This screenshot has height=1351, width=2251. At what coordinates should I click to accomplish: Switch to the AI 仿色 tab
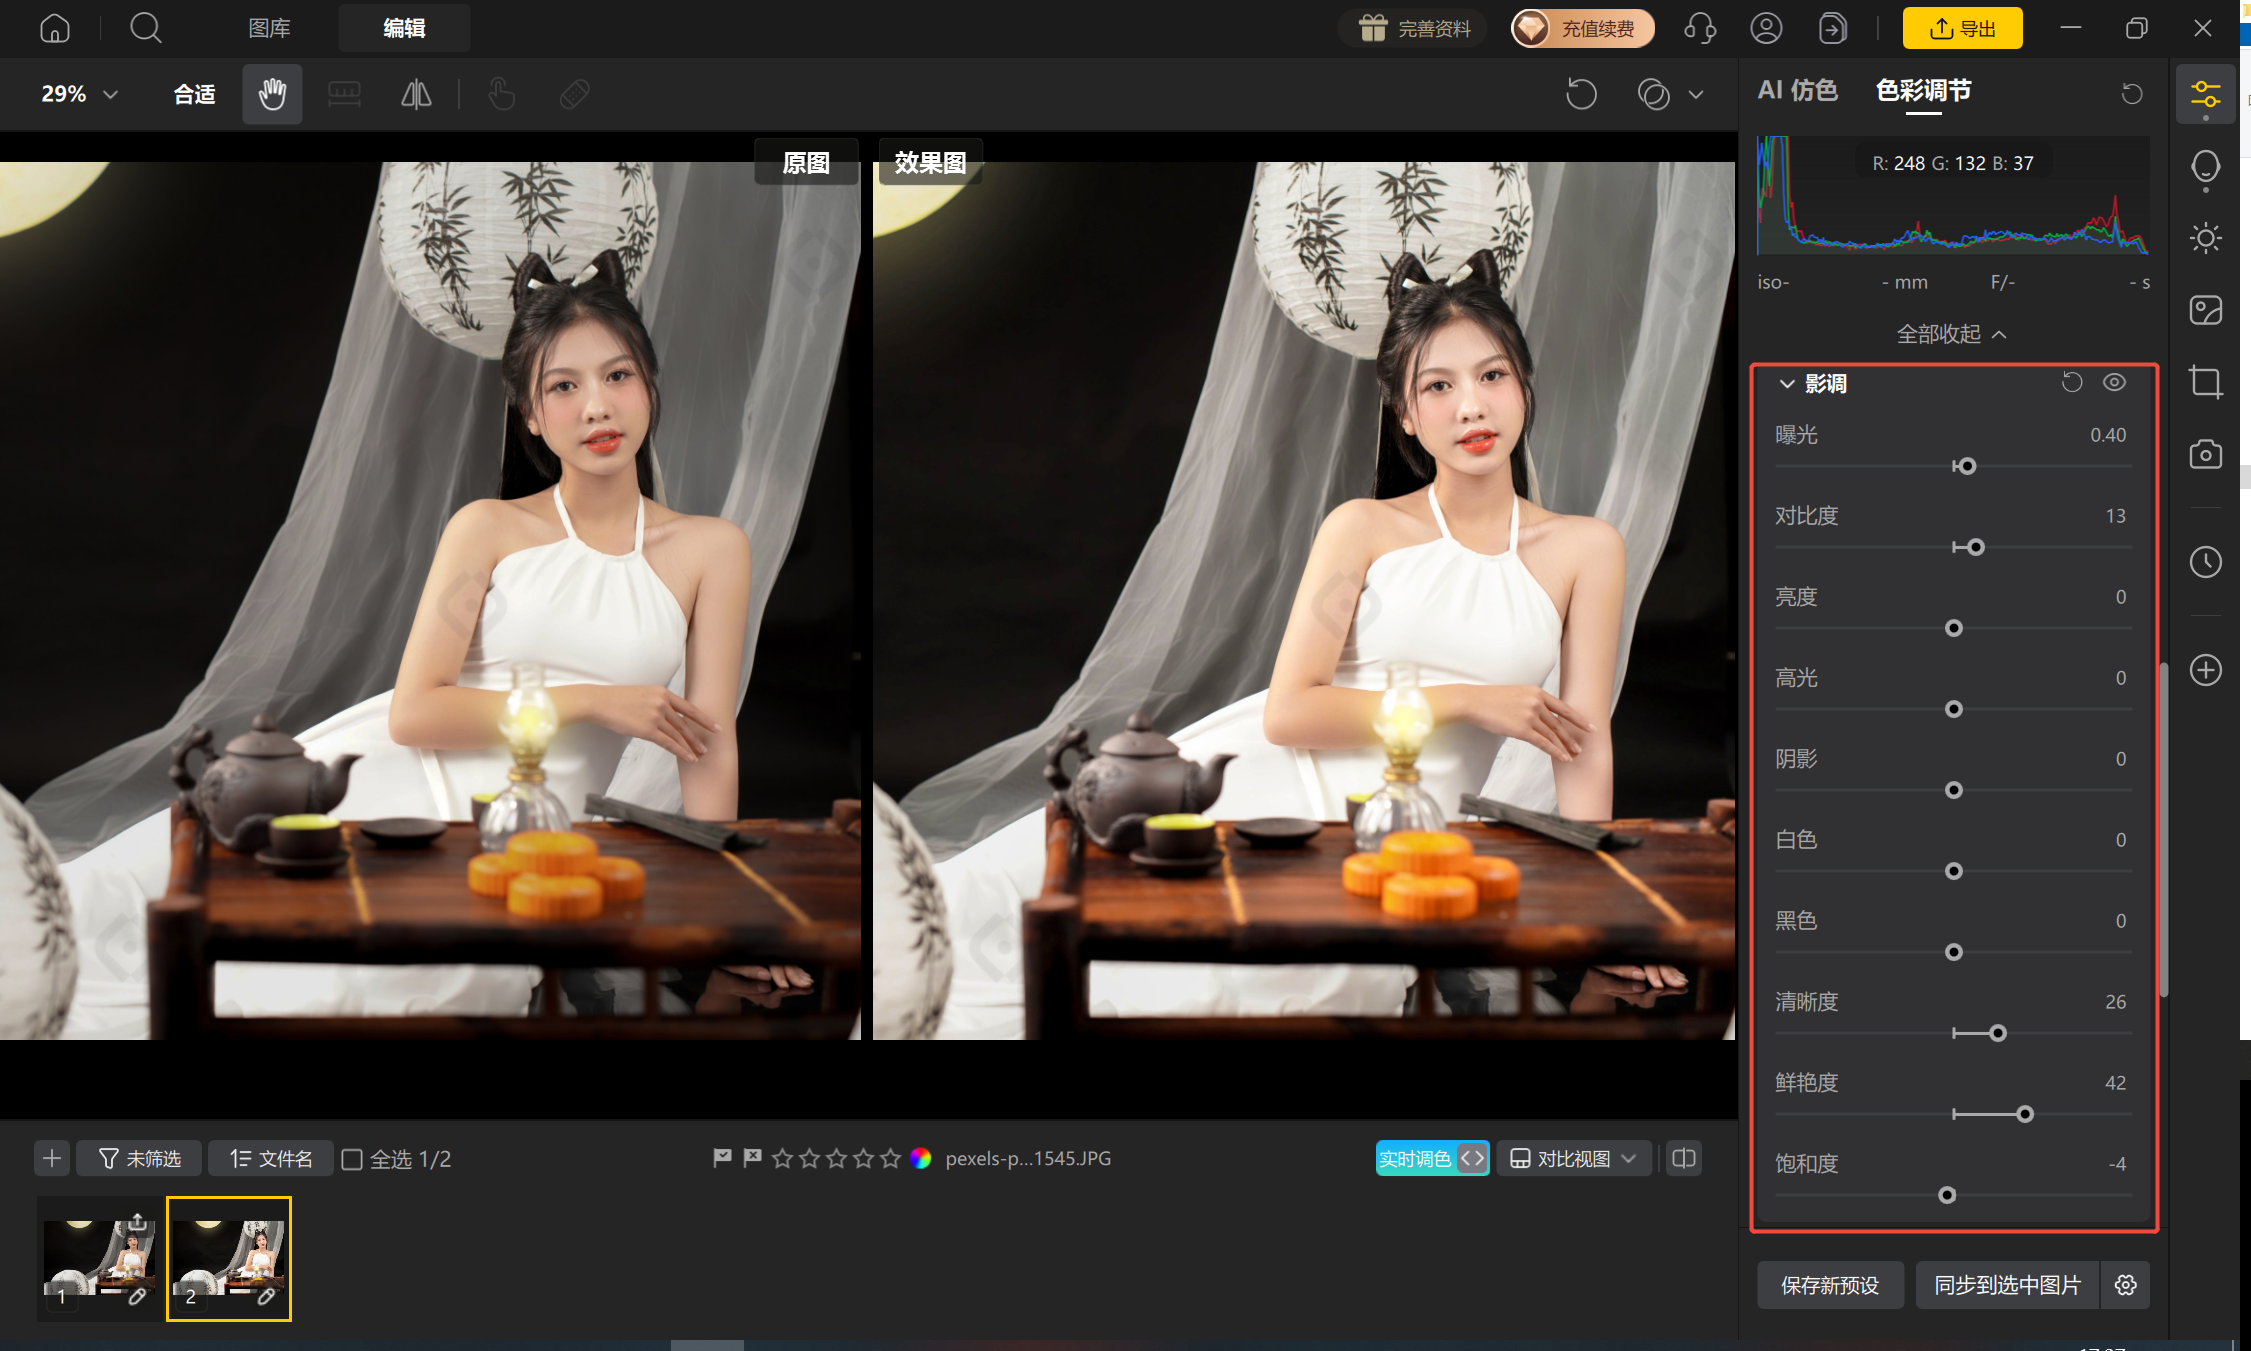1797,90
